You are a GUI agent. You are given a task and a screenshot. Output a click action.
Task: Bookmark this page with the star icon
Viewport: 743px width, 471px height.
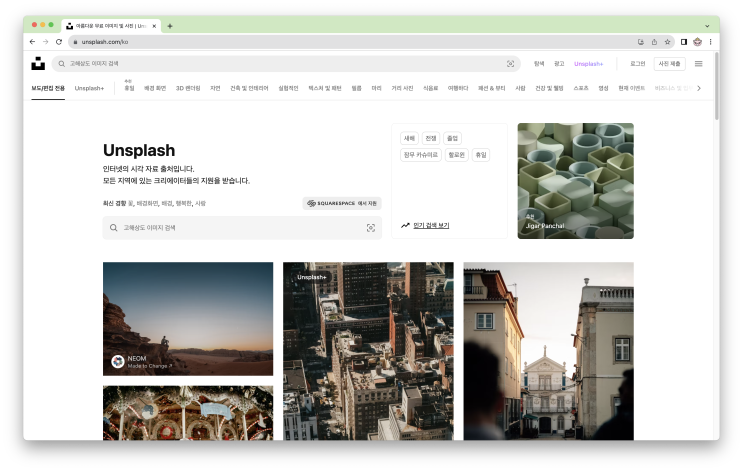pos(667,42)
